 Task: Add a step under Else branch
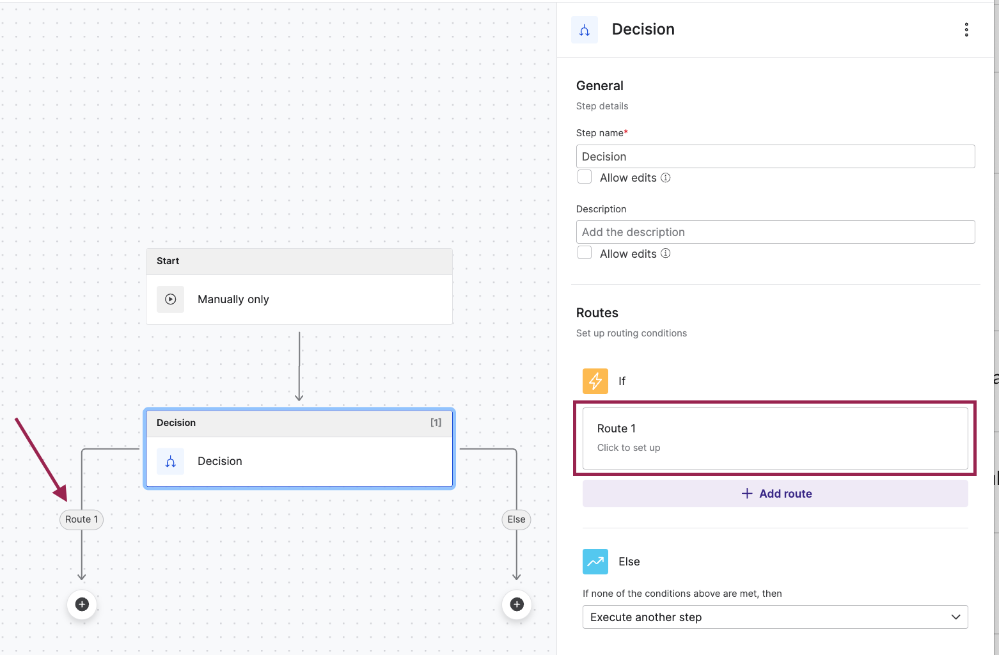(x=517, y=604)
